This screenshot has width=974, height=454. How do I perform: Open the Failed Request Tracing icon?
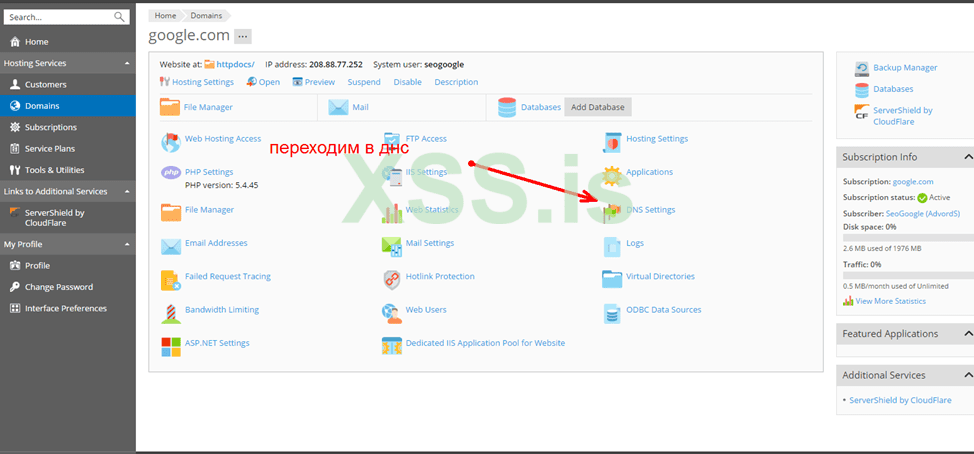171,280
